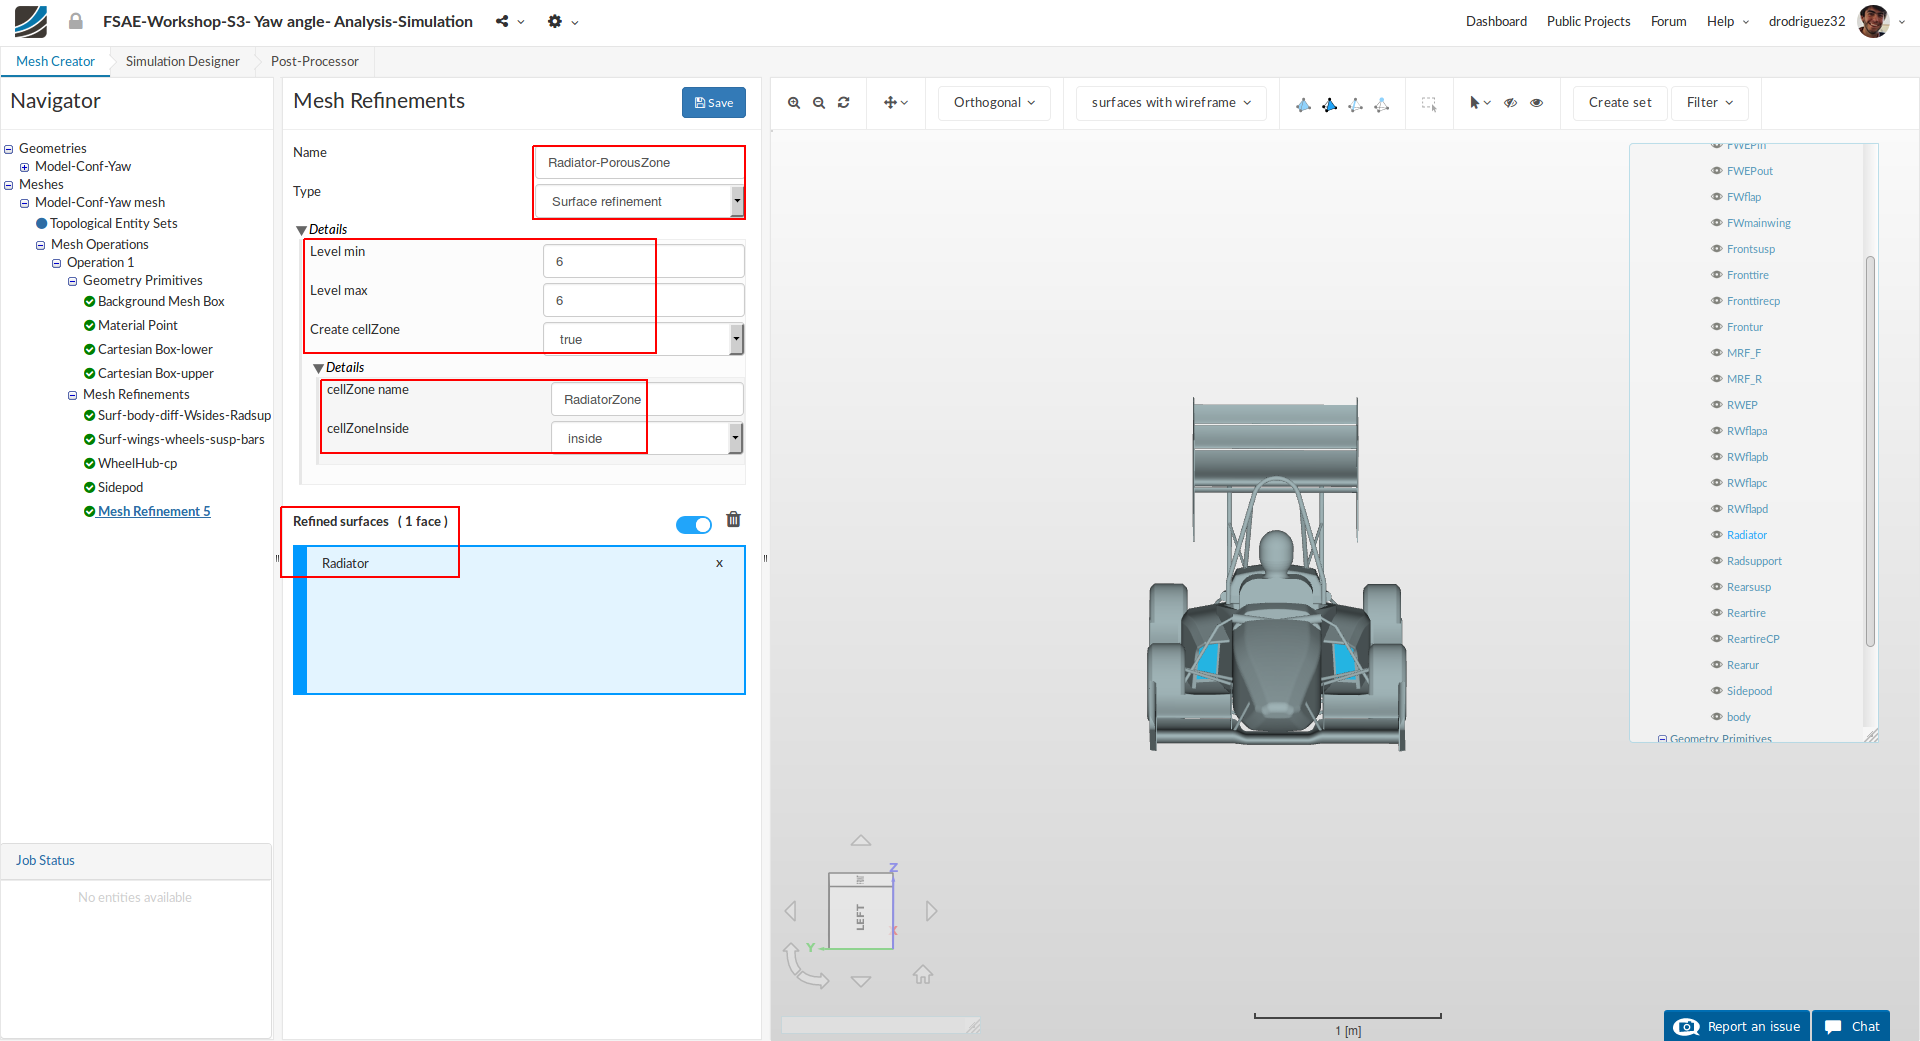Open the Filter dropdown

[1710, 103]
